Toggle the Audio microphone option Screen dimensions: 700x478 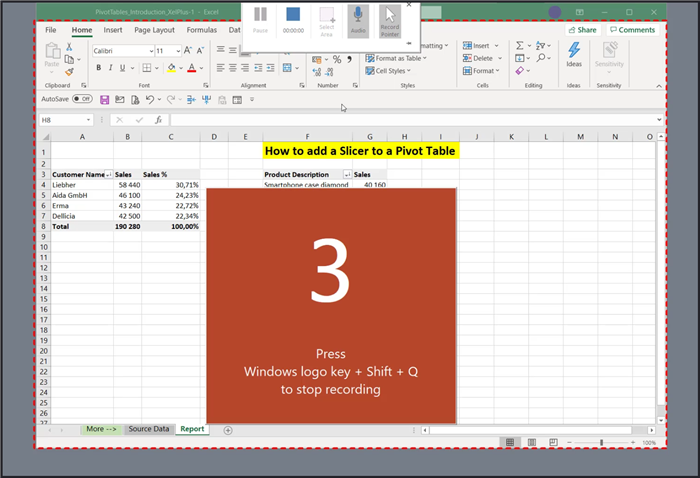(x=357, y=19)
